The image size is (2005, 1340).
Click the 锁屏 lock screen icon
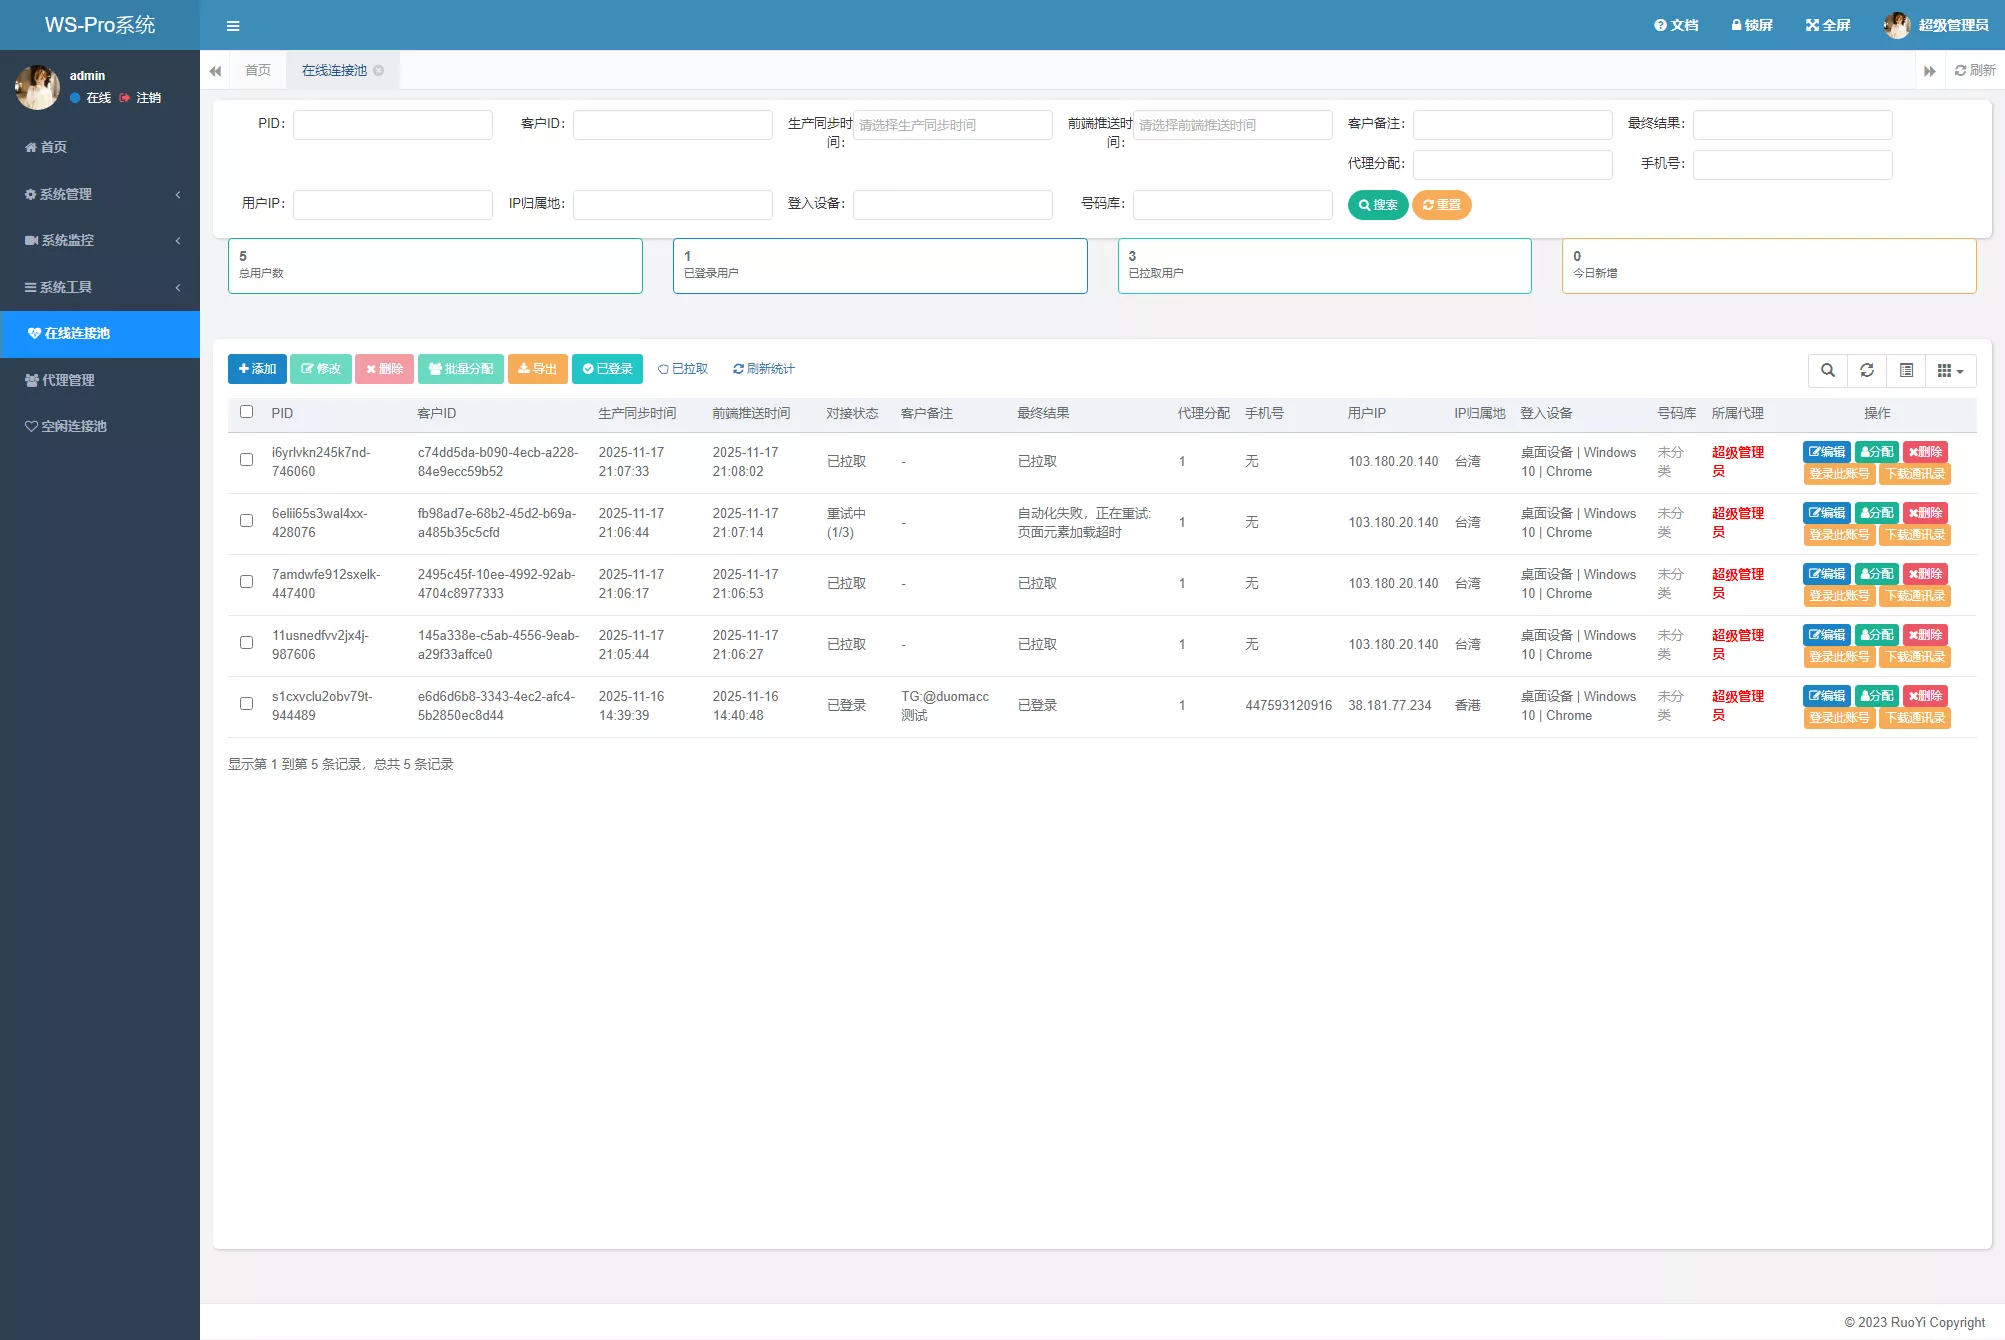(1752, 25)
